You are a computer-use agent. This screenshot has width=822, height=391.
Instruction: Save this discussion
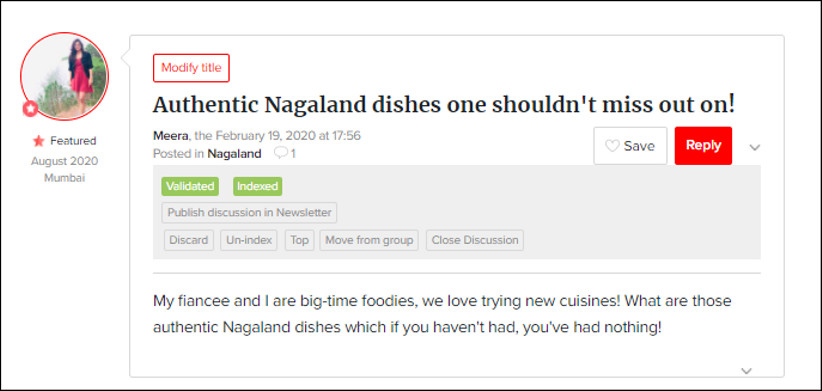click(x=630, y=146)
